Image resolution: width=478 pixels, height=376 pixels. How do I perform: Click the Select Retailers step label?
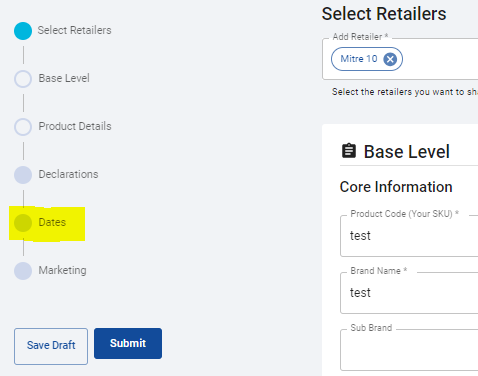(74, 30)
